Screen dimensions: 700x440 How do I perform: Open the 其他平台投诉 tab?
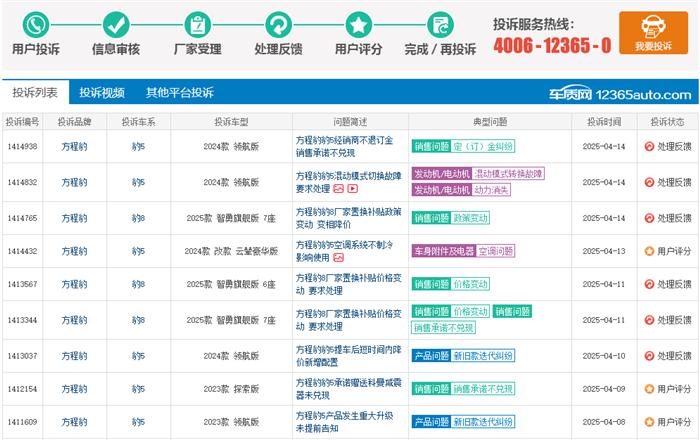coord(179,92)
